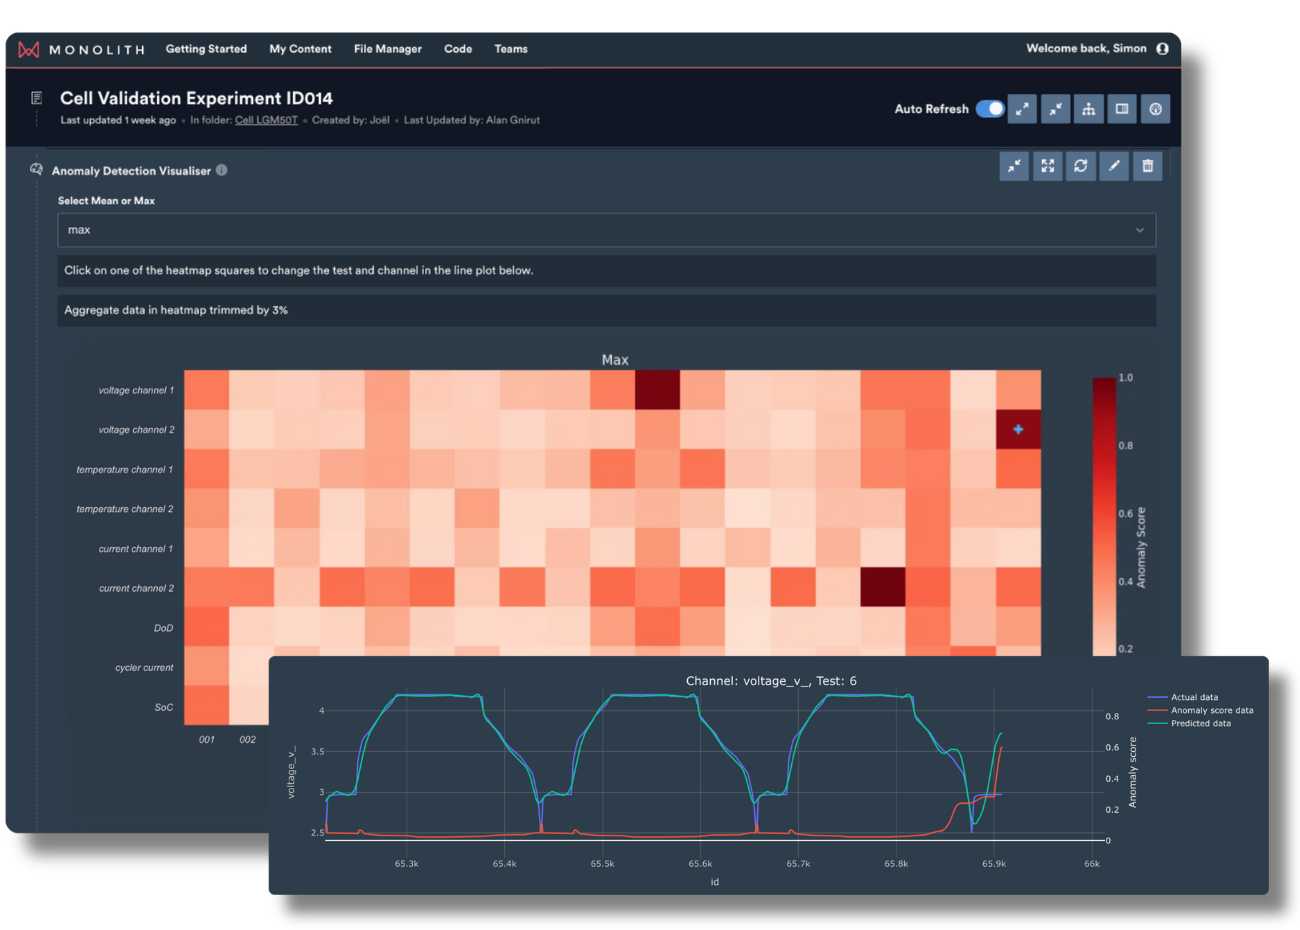
Task: Select the darkest current channel 2 heatmap square
Action: point(883,587)
